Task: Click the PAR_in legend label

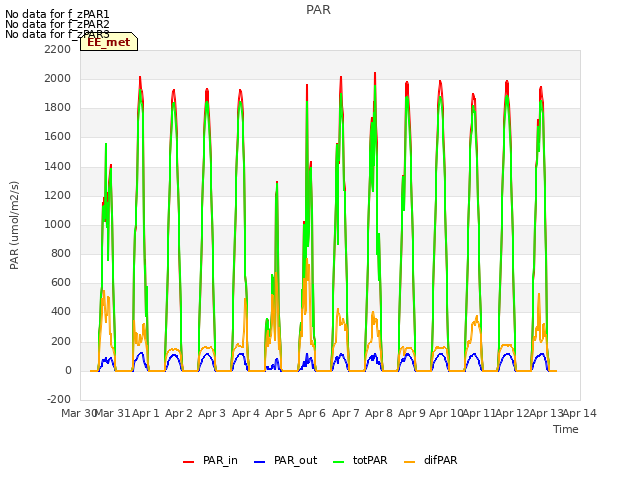Action: pos(220,460)
